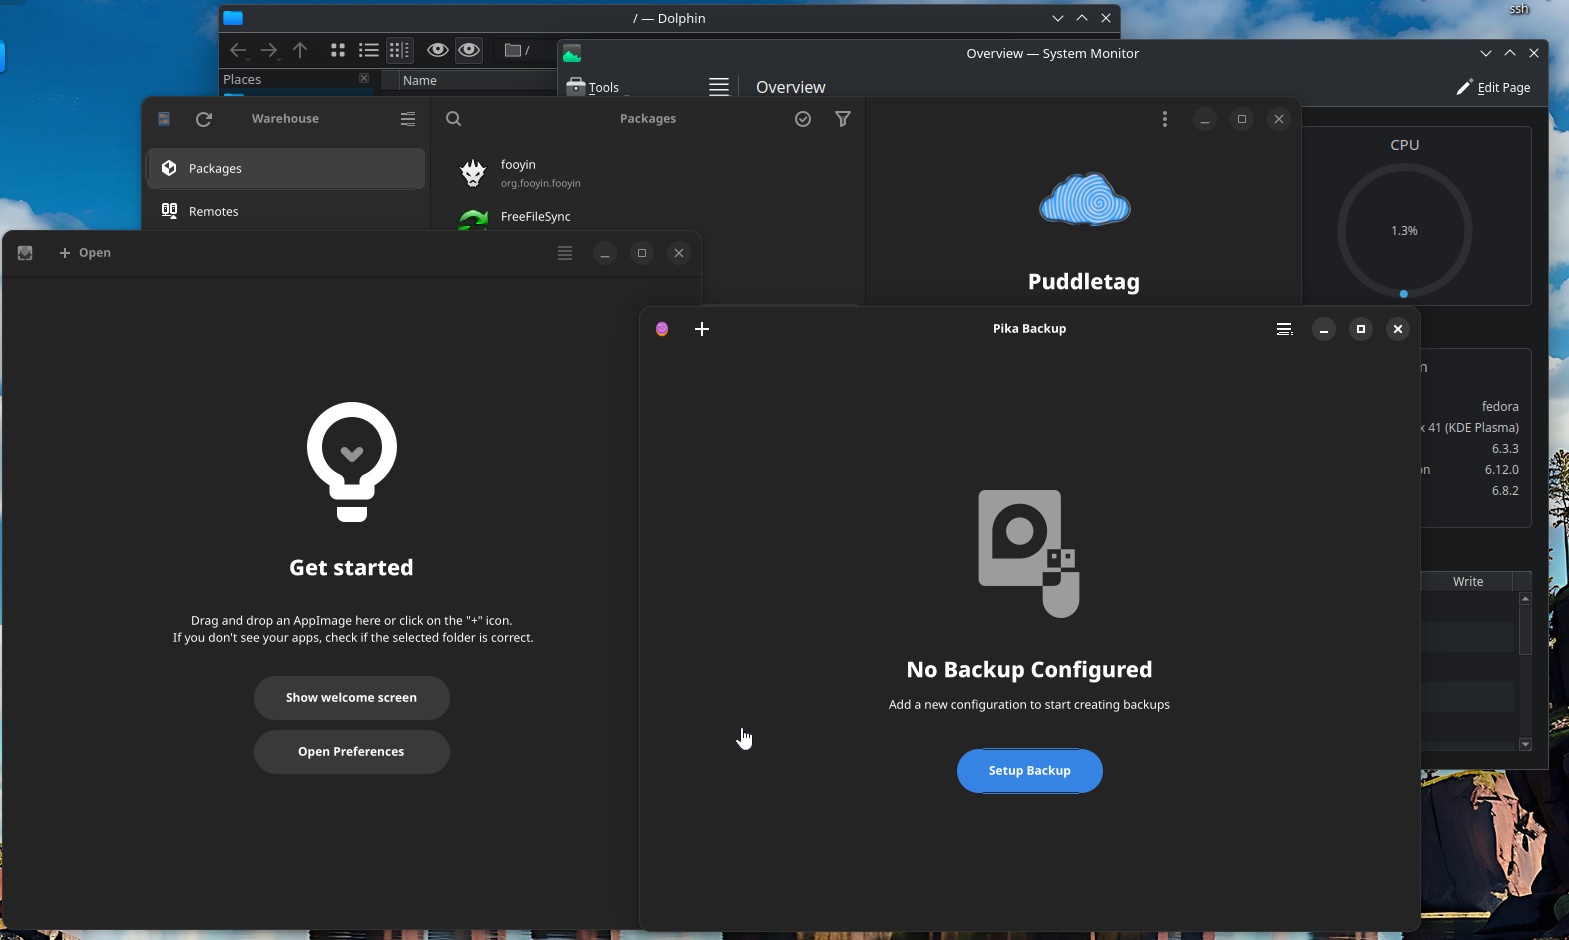1569x940 pixels.
Task: Click Write column header in System Monitor
Action: click(1468, 581)
